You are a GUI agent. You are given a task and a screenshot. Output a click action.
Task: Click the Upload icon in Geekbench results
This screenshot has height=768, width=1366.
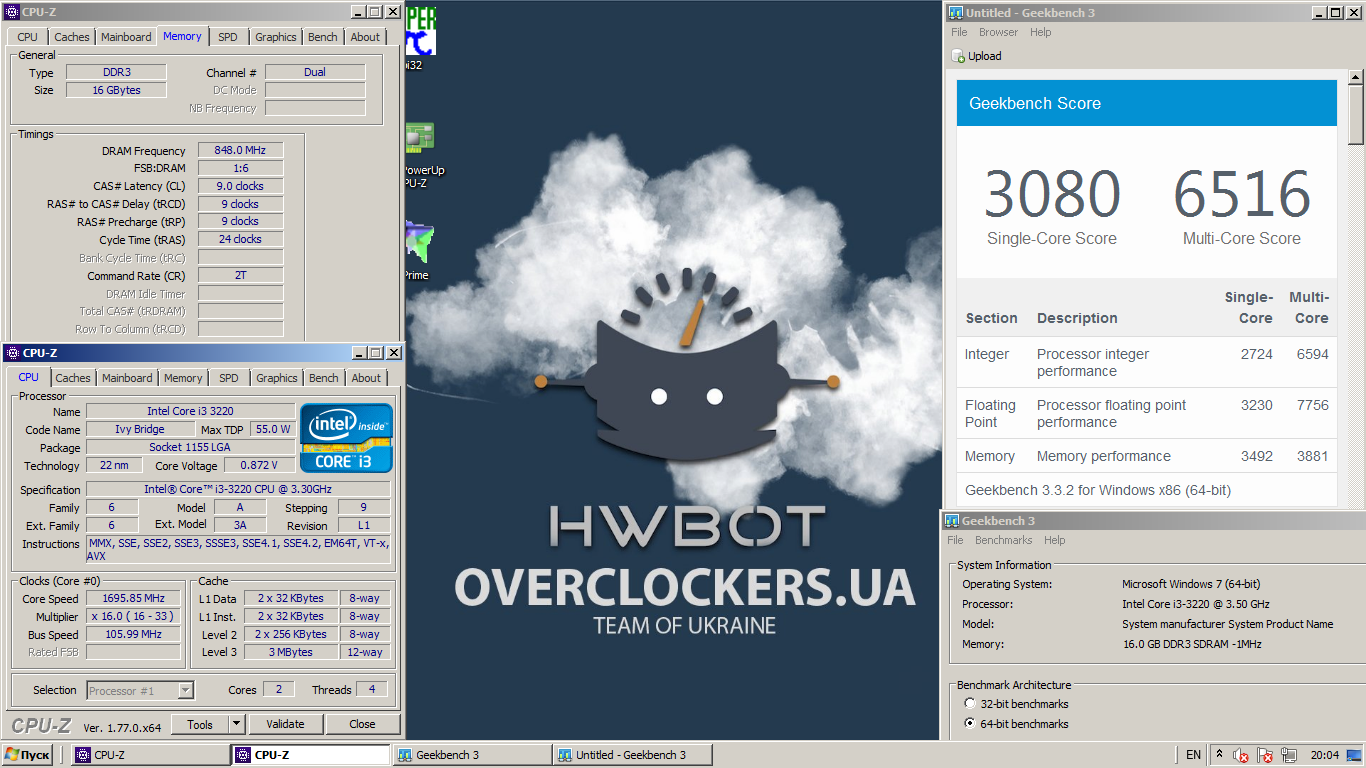[959, 57]
